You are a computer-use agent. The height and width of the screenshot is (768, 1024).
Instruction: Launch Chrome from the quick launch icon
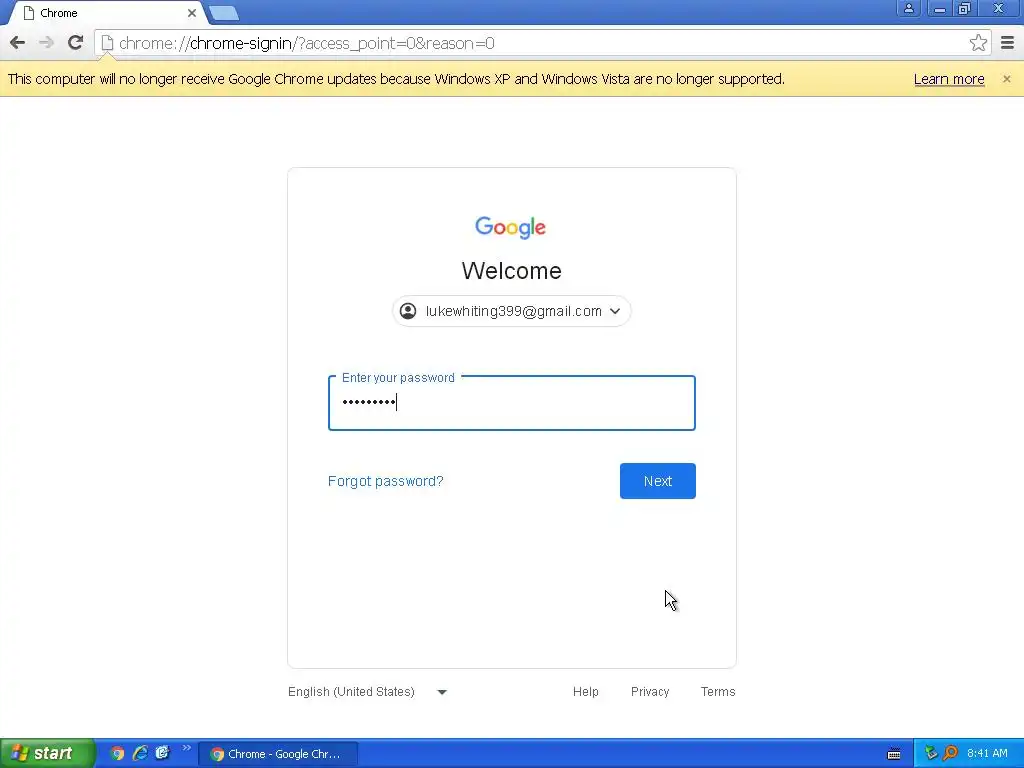(x=117, y=754)
